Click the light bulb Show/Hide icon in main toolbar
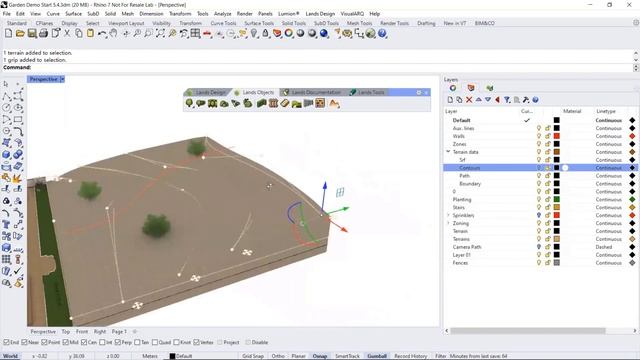640x360 pixels. coord(254,33)
